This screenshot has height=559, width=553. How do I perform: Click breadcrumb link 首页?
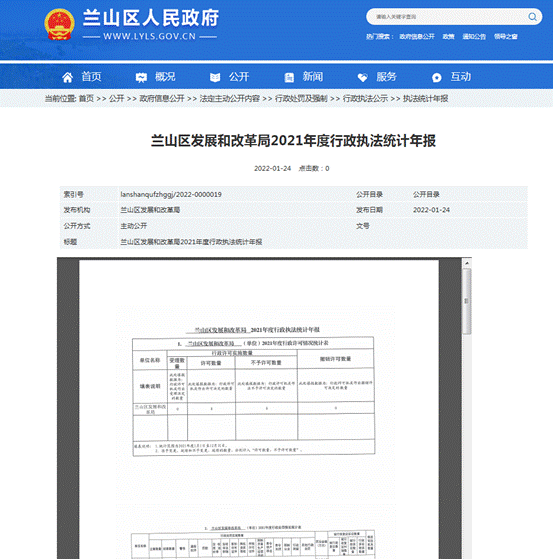[x=86, y=98]
